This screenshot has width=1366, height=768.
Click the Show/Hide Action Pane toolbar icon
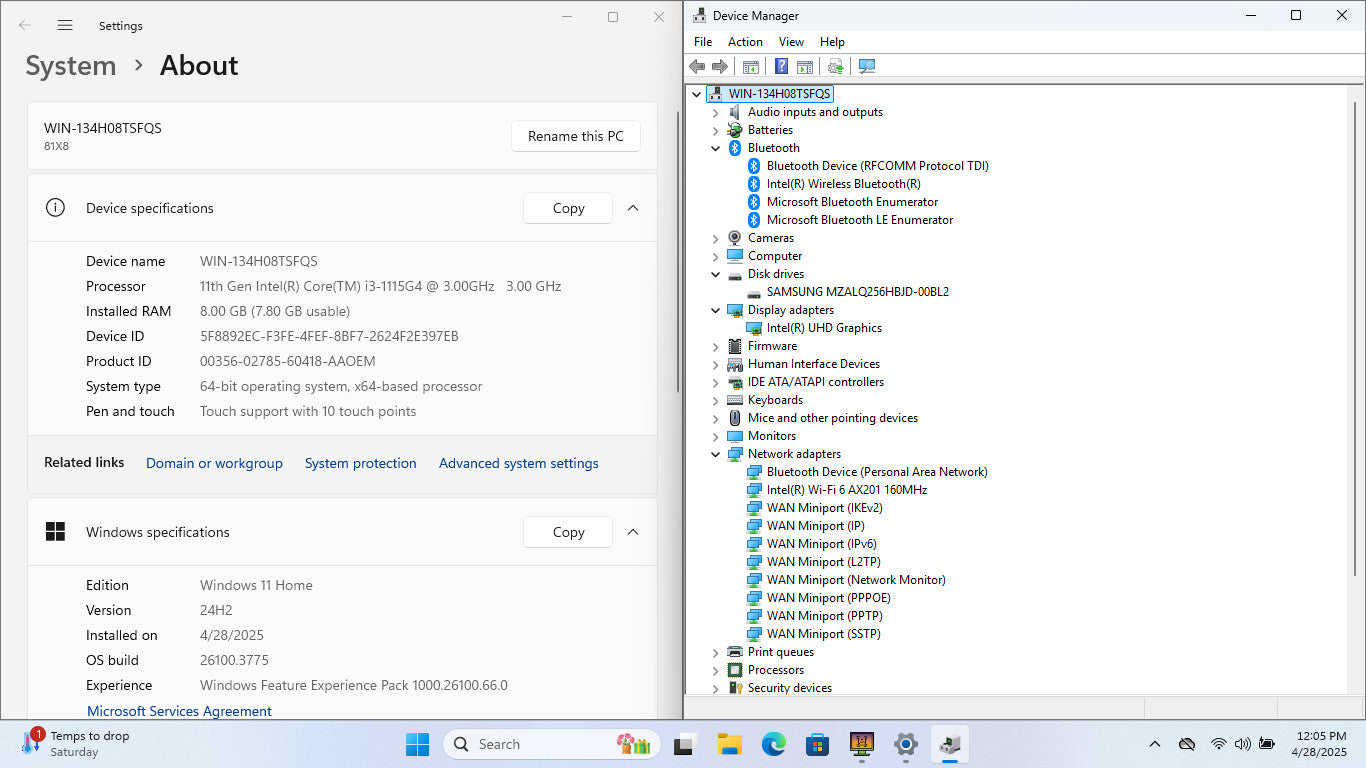click(804, 66)
